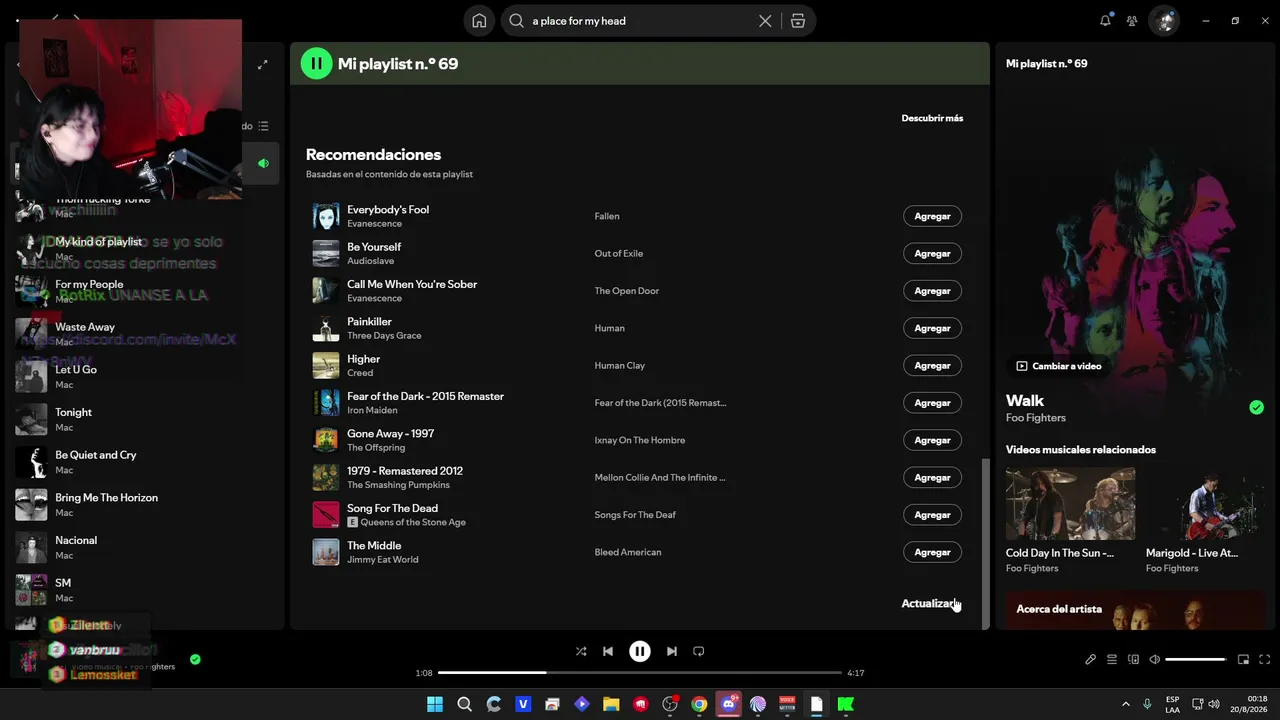The width and height of the screenshot is (1280, 720).
Task: Go to artist Iron Maiden
Action: 372,410
